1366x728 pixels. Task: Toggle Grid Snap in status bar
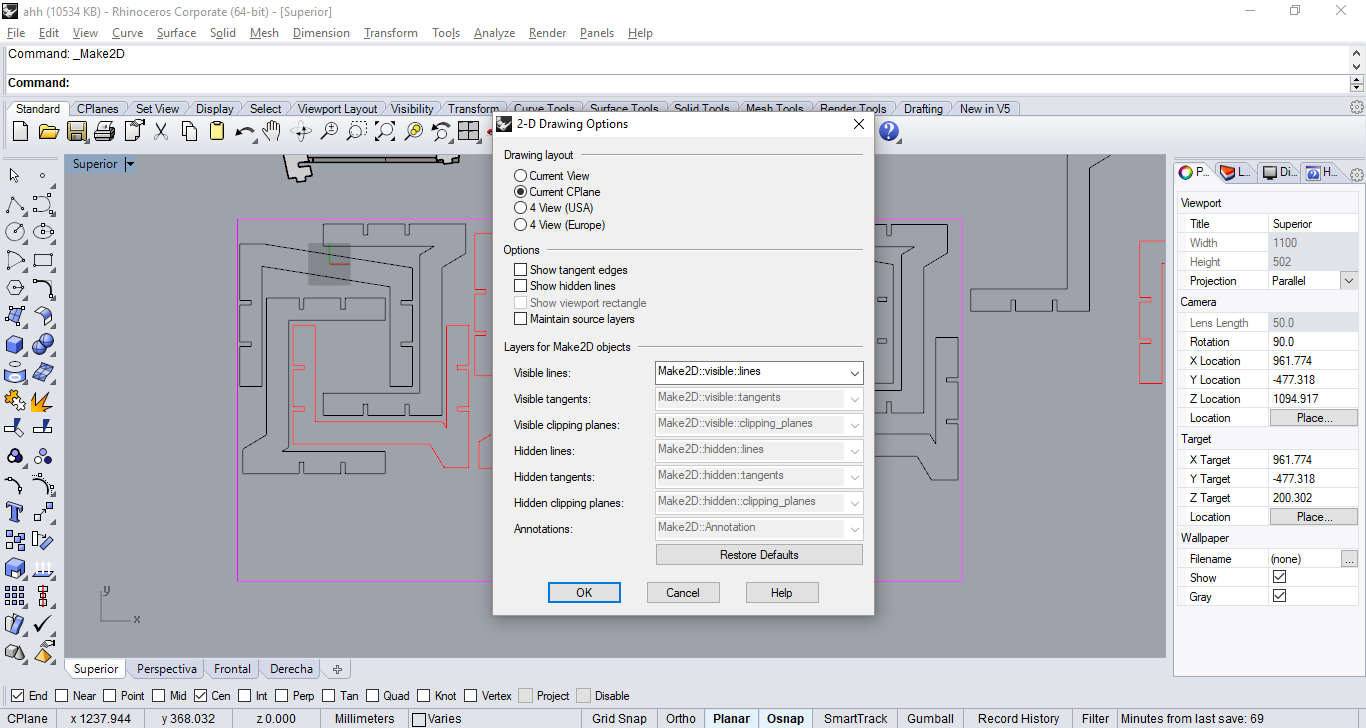click(619, 719)
